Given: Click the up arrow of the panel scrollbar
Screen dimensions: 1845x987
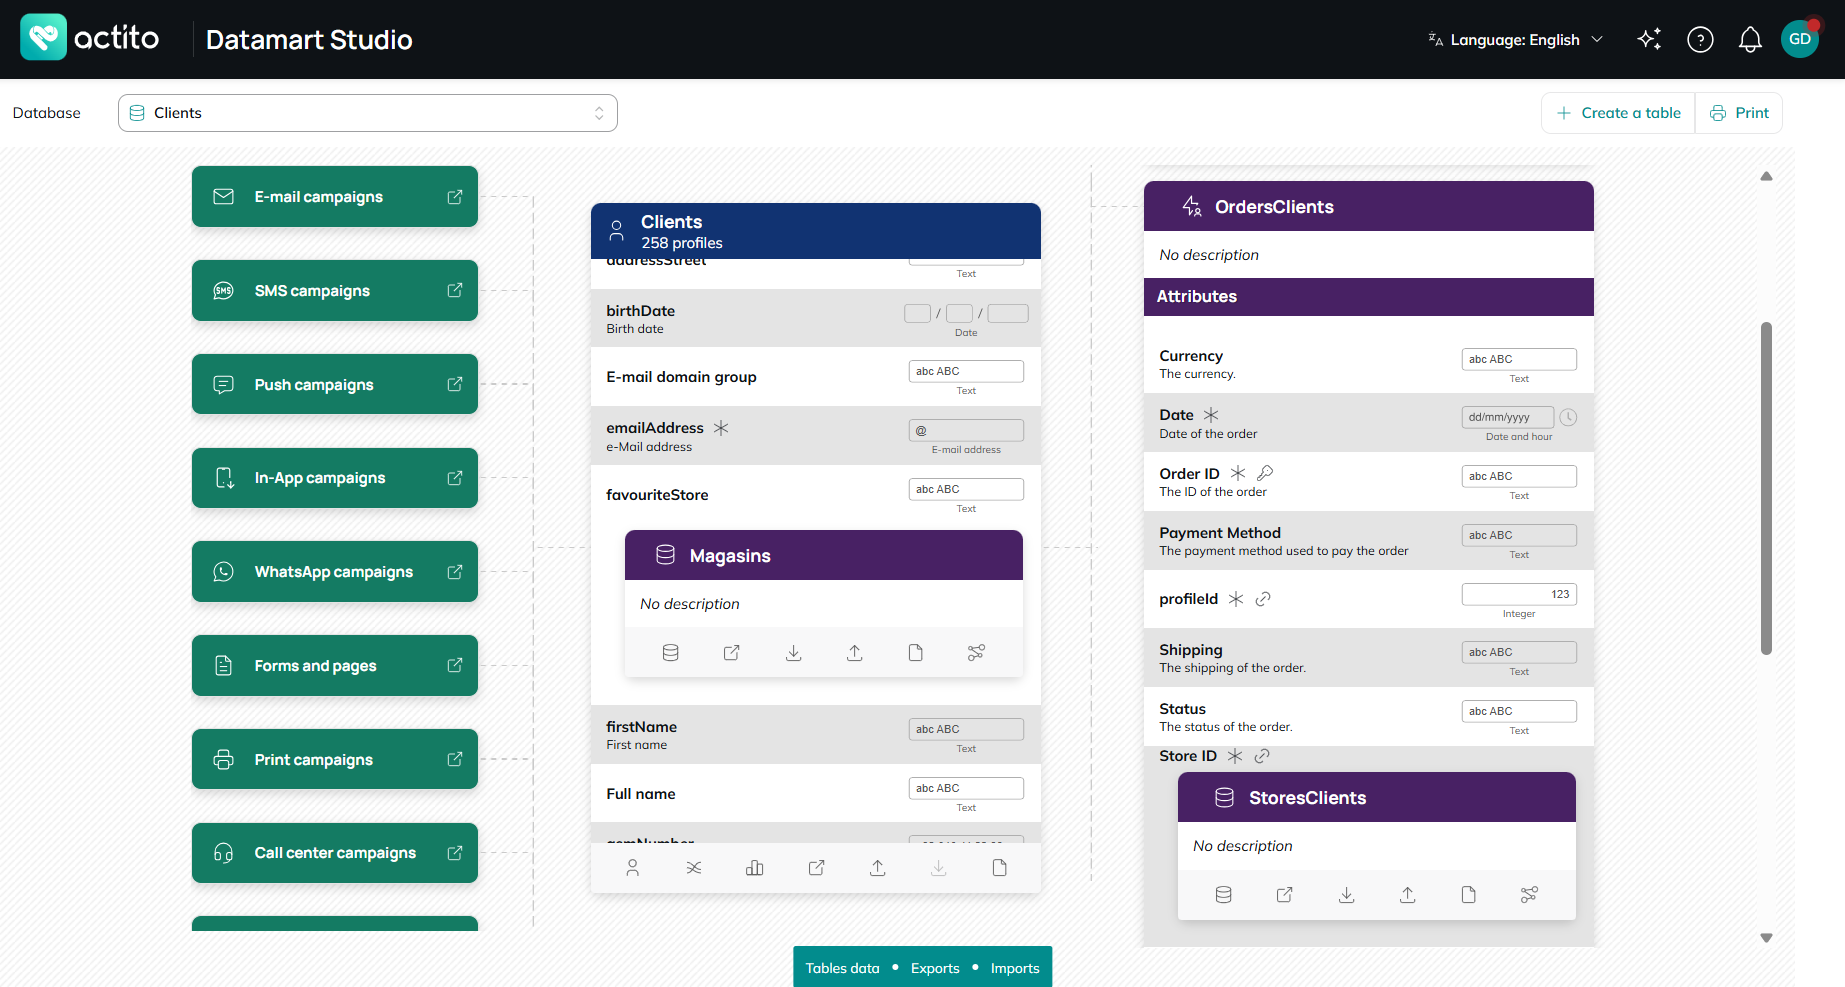Looking at the screenshot, I should 1767,176.
